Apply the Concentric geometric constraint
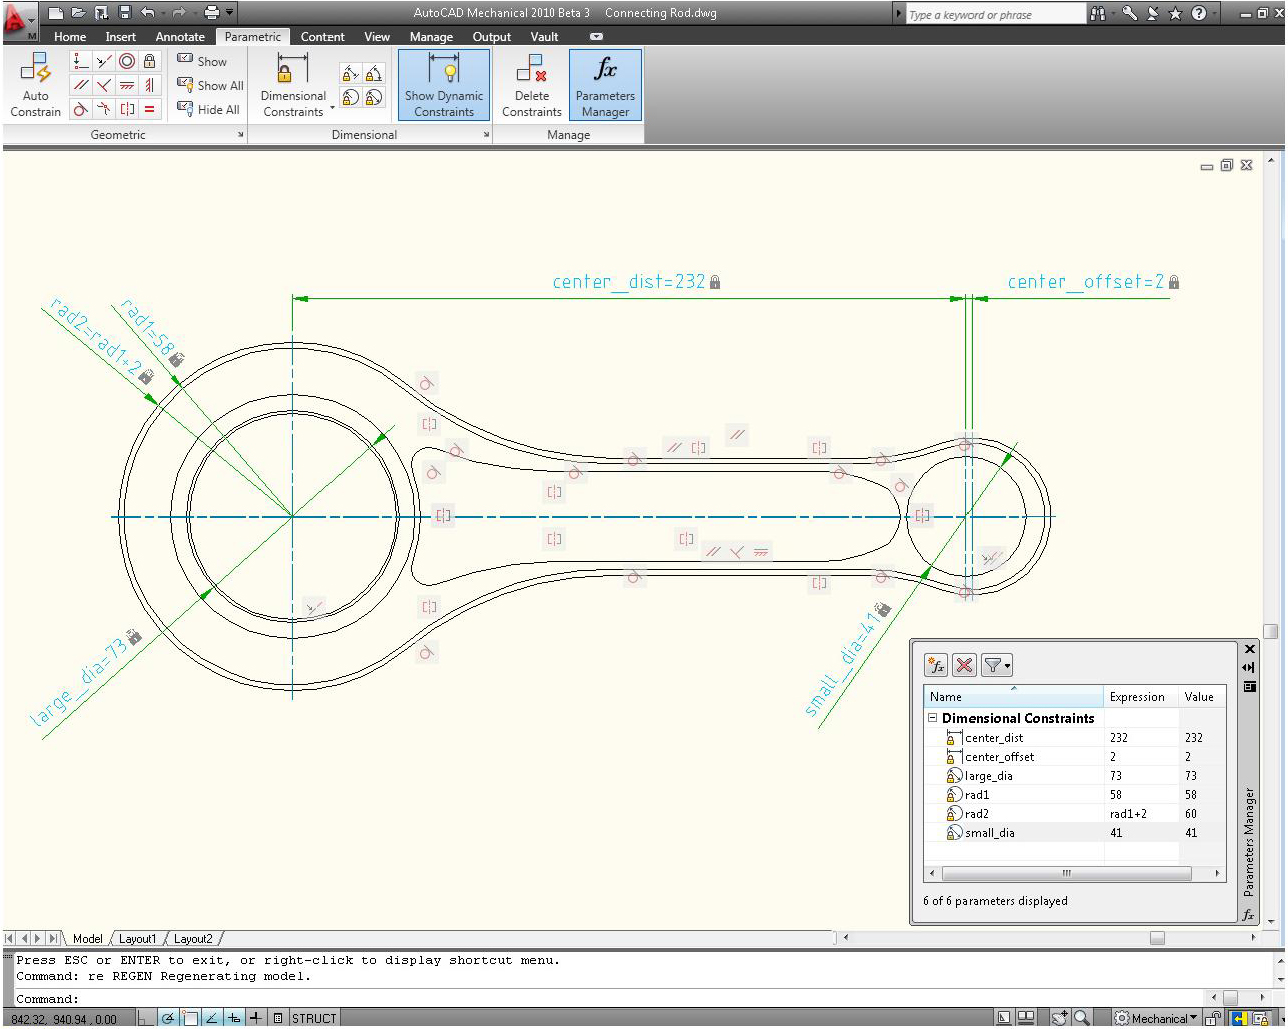Screen dimensions: 1288x1029 (x=127, y=61)
